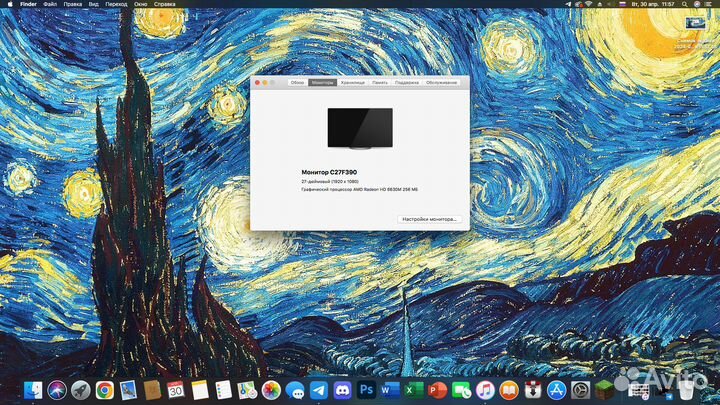Screen dimensions: 720x405
Task: Open the Правка menu
Action: click(73, 4)
